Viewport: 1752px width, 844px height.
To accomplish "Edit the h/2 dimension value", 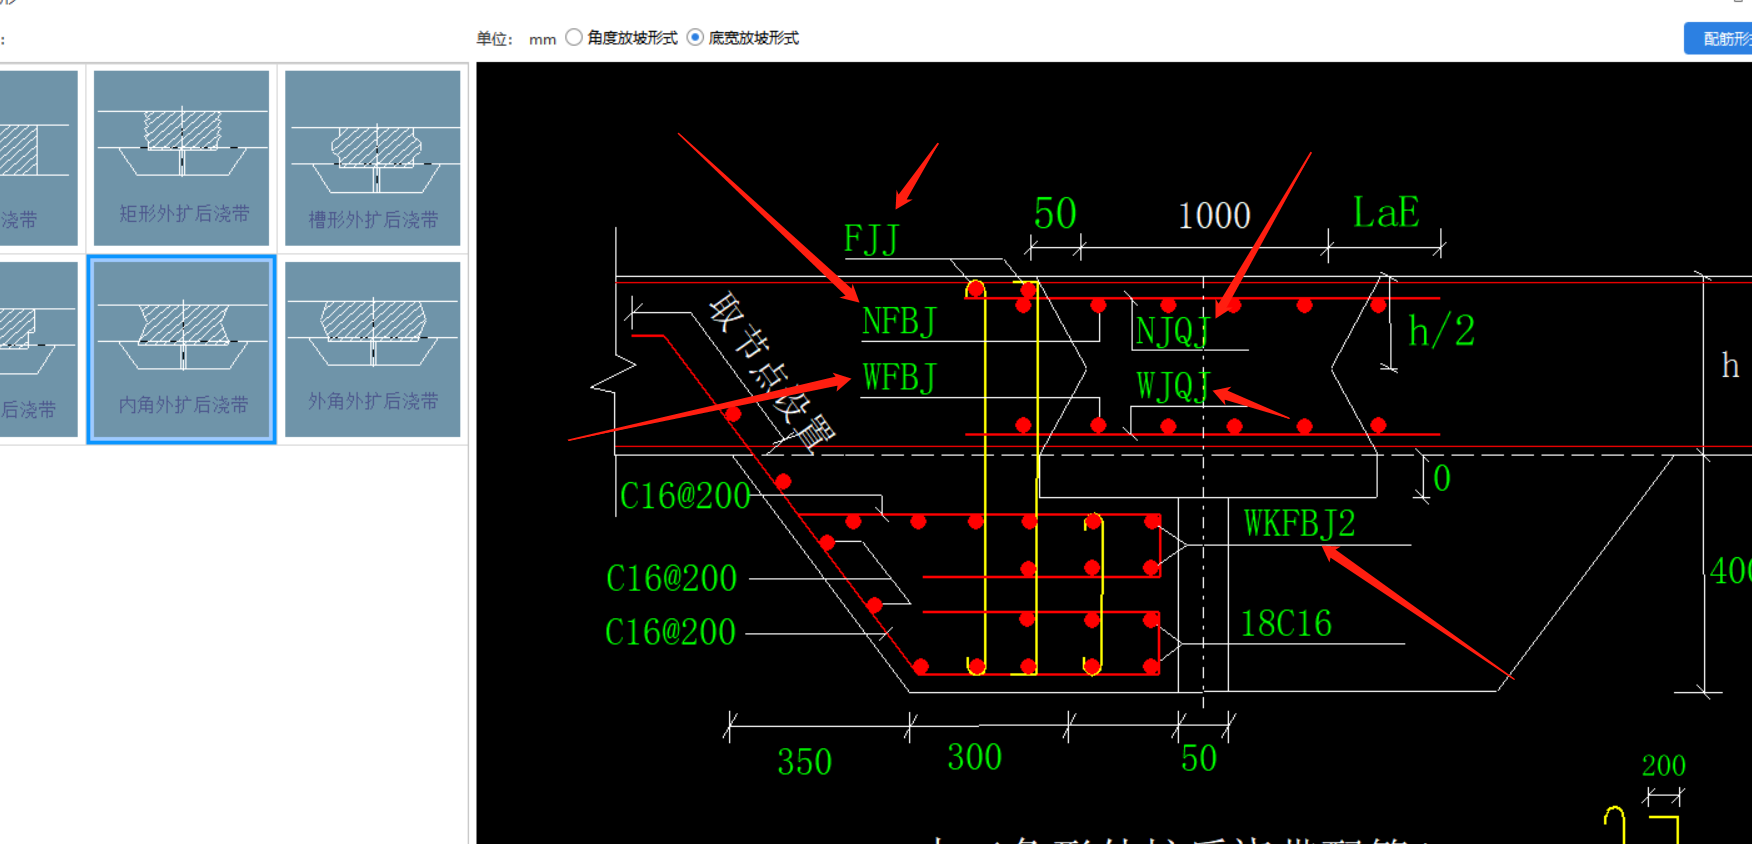I will tap(1441, 331).
